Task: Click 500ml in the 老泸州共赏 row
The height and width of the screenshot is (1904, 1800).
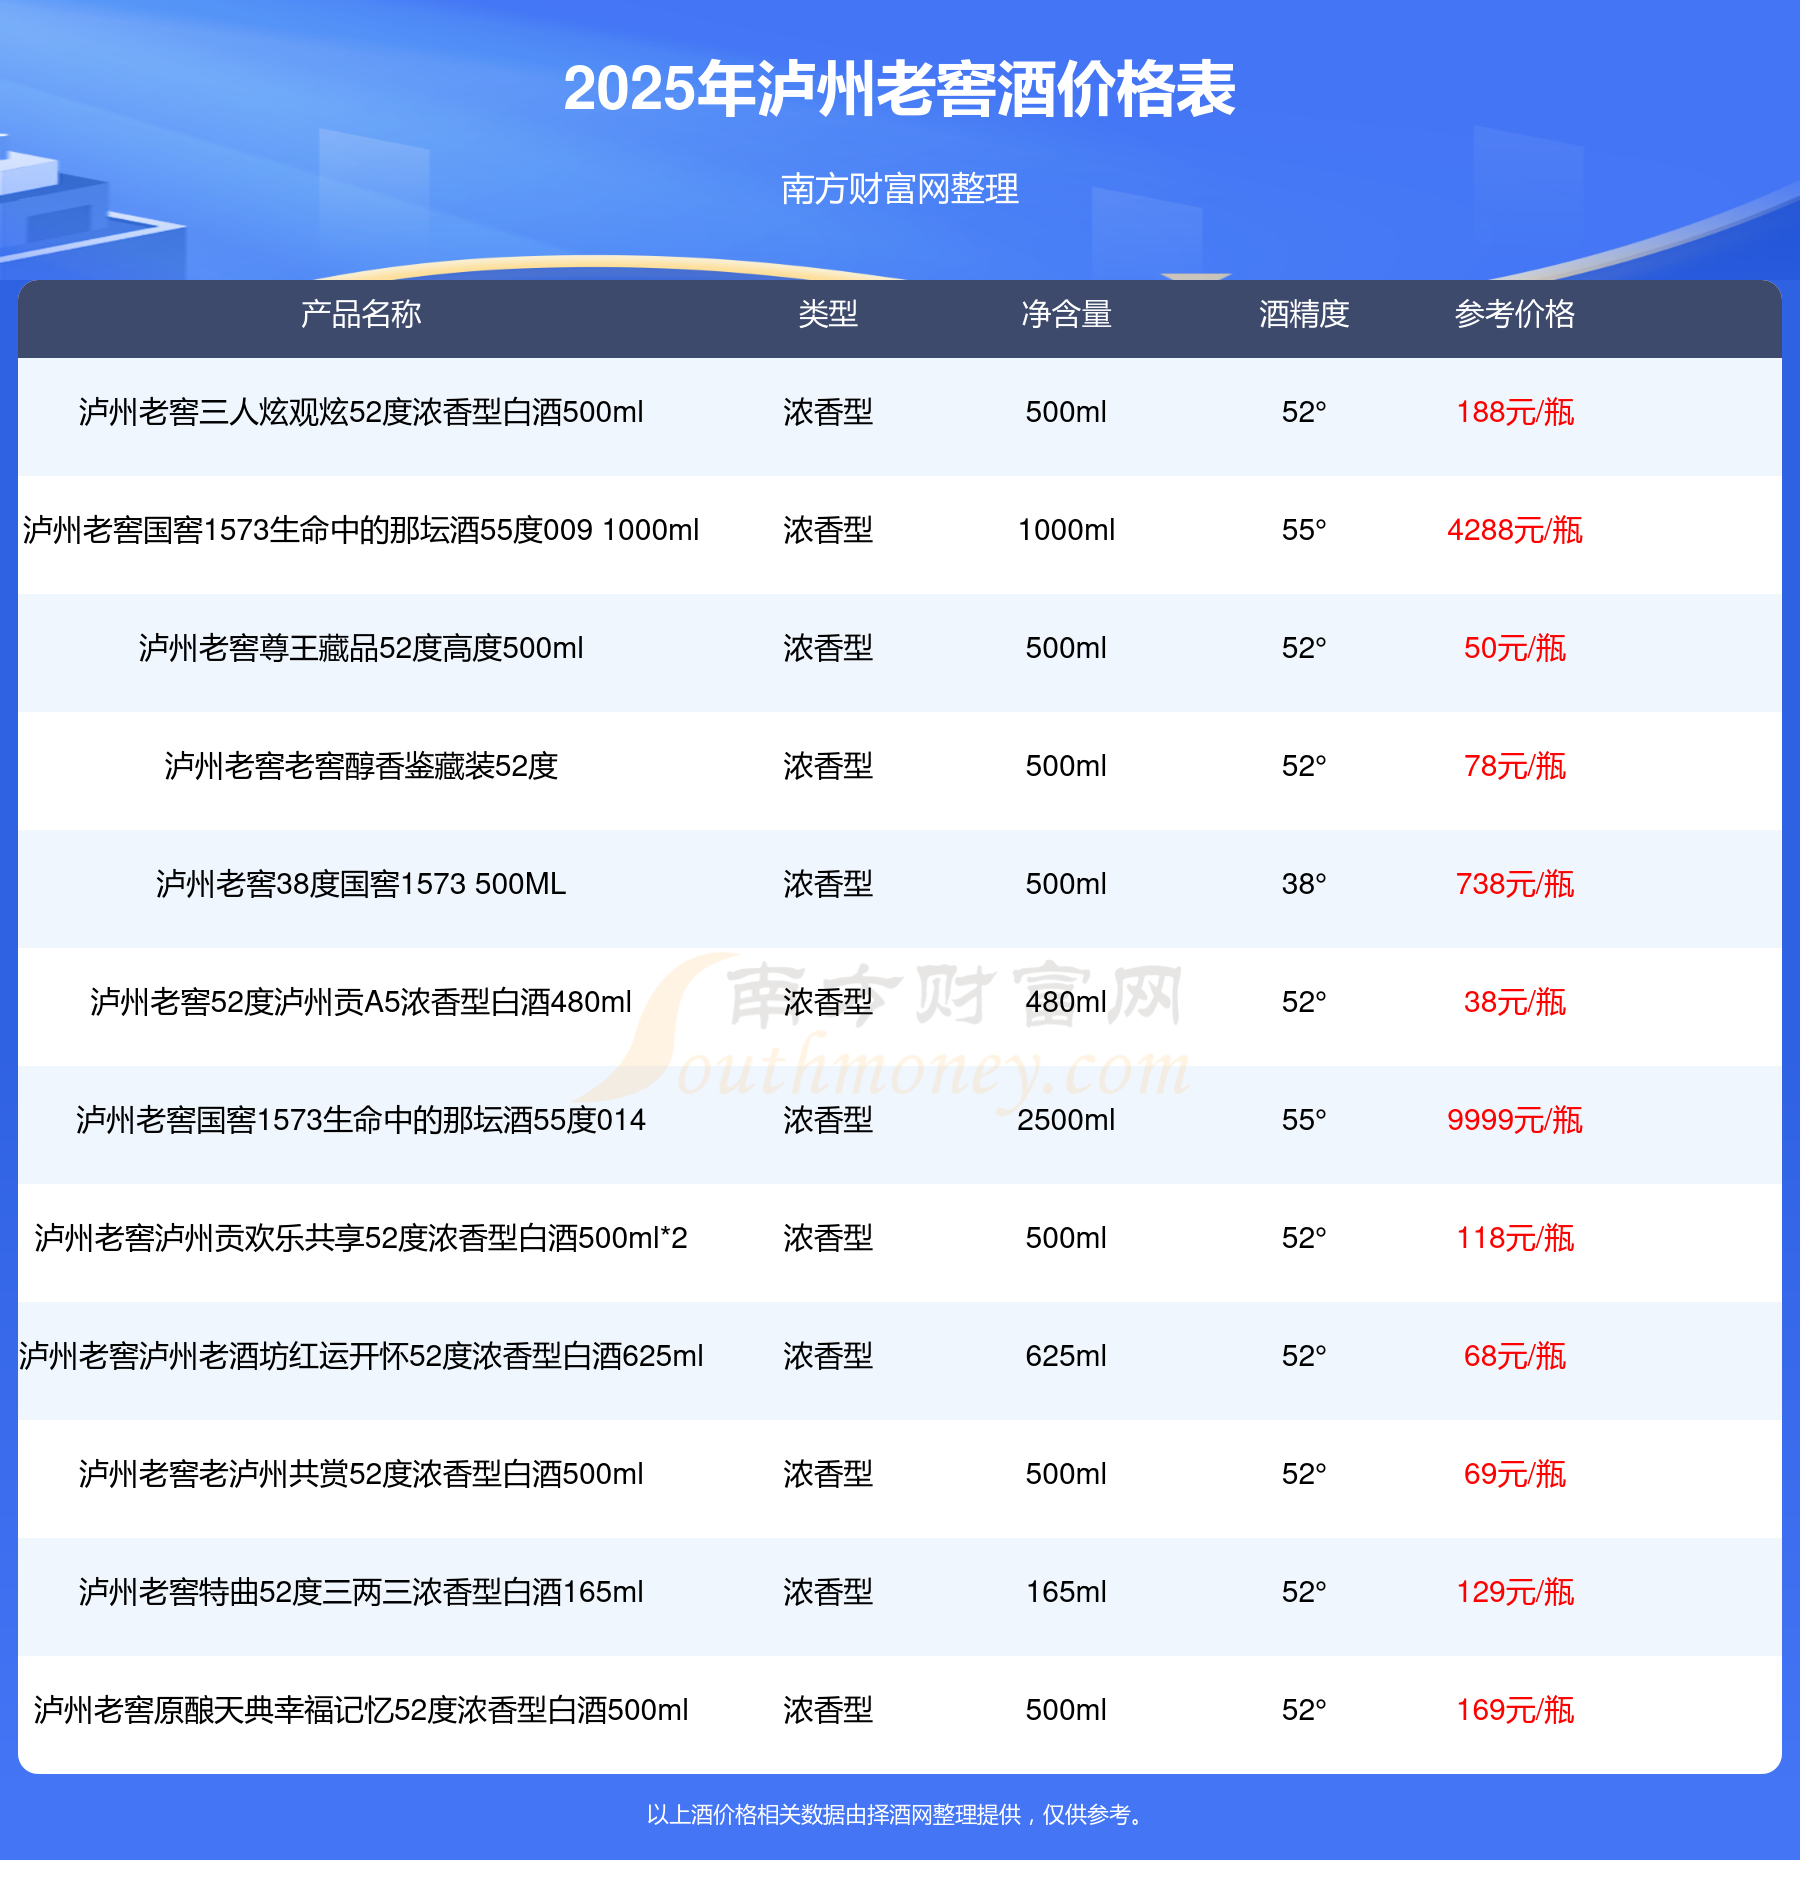Action: point(1066,1474)
